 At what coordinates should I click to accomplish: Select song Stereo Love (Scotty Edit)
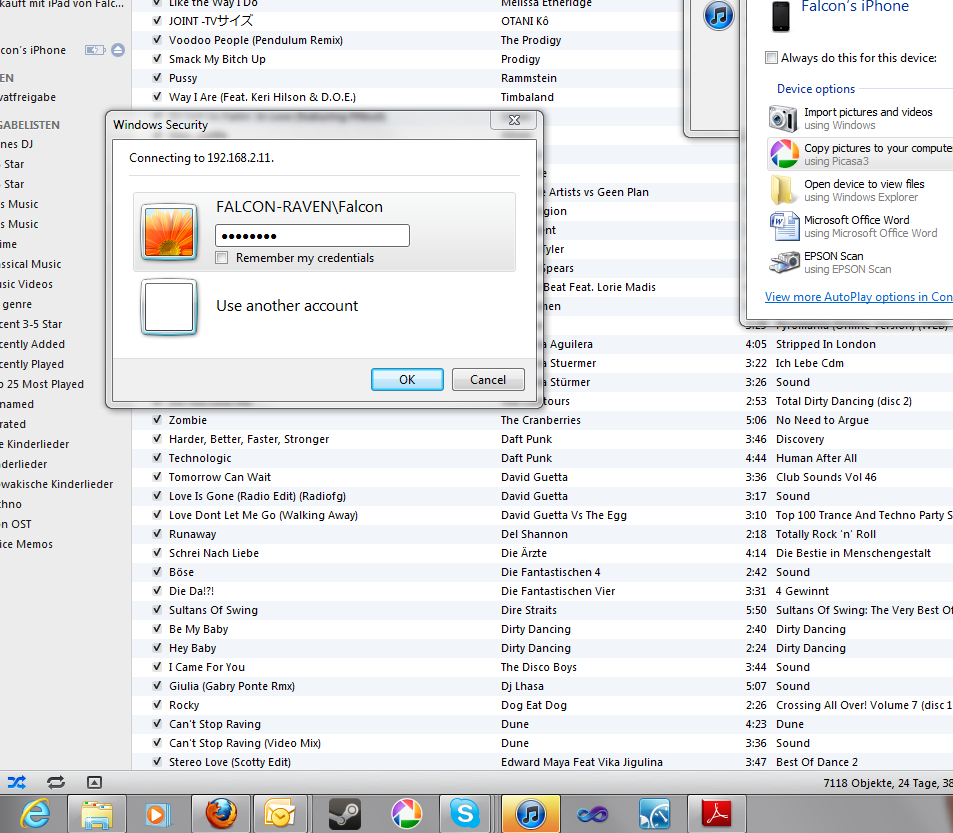230,762
